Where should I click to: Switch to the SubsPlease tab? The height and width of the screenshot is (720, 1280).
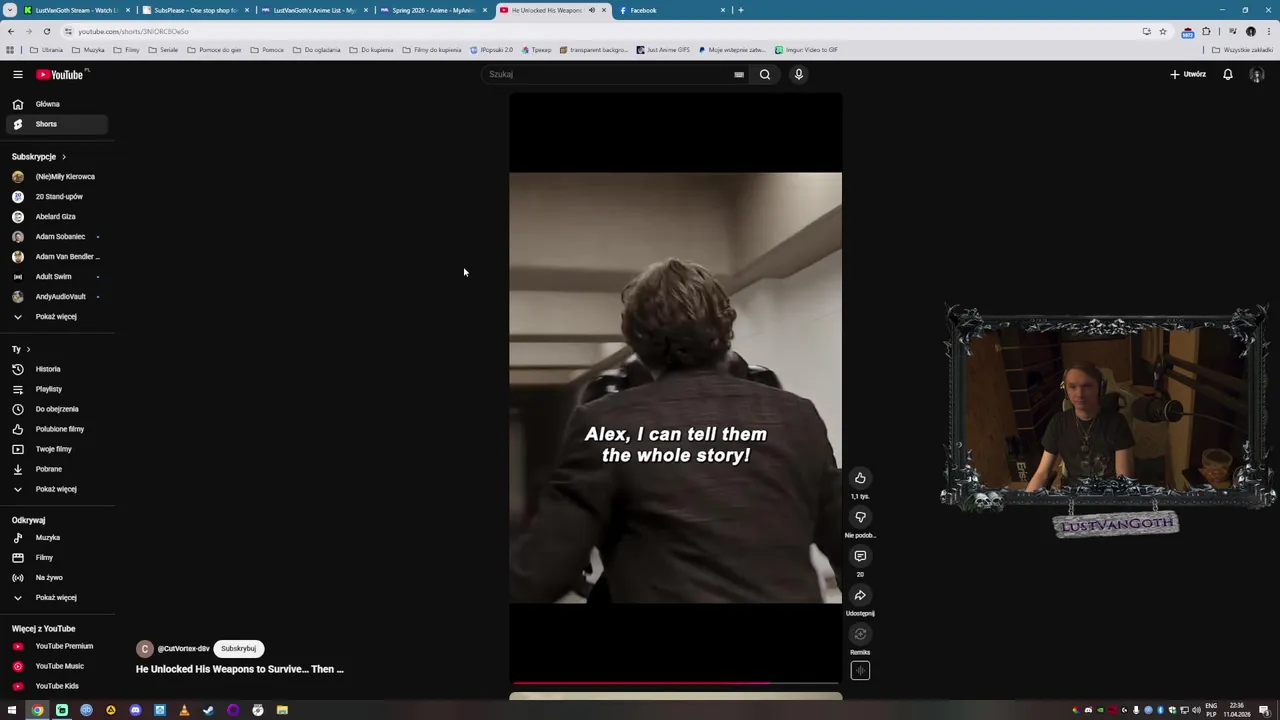[x=195, y=10]
